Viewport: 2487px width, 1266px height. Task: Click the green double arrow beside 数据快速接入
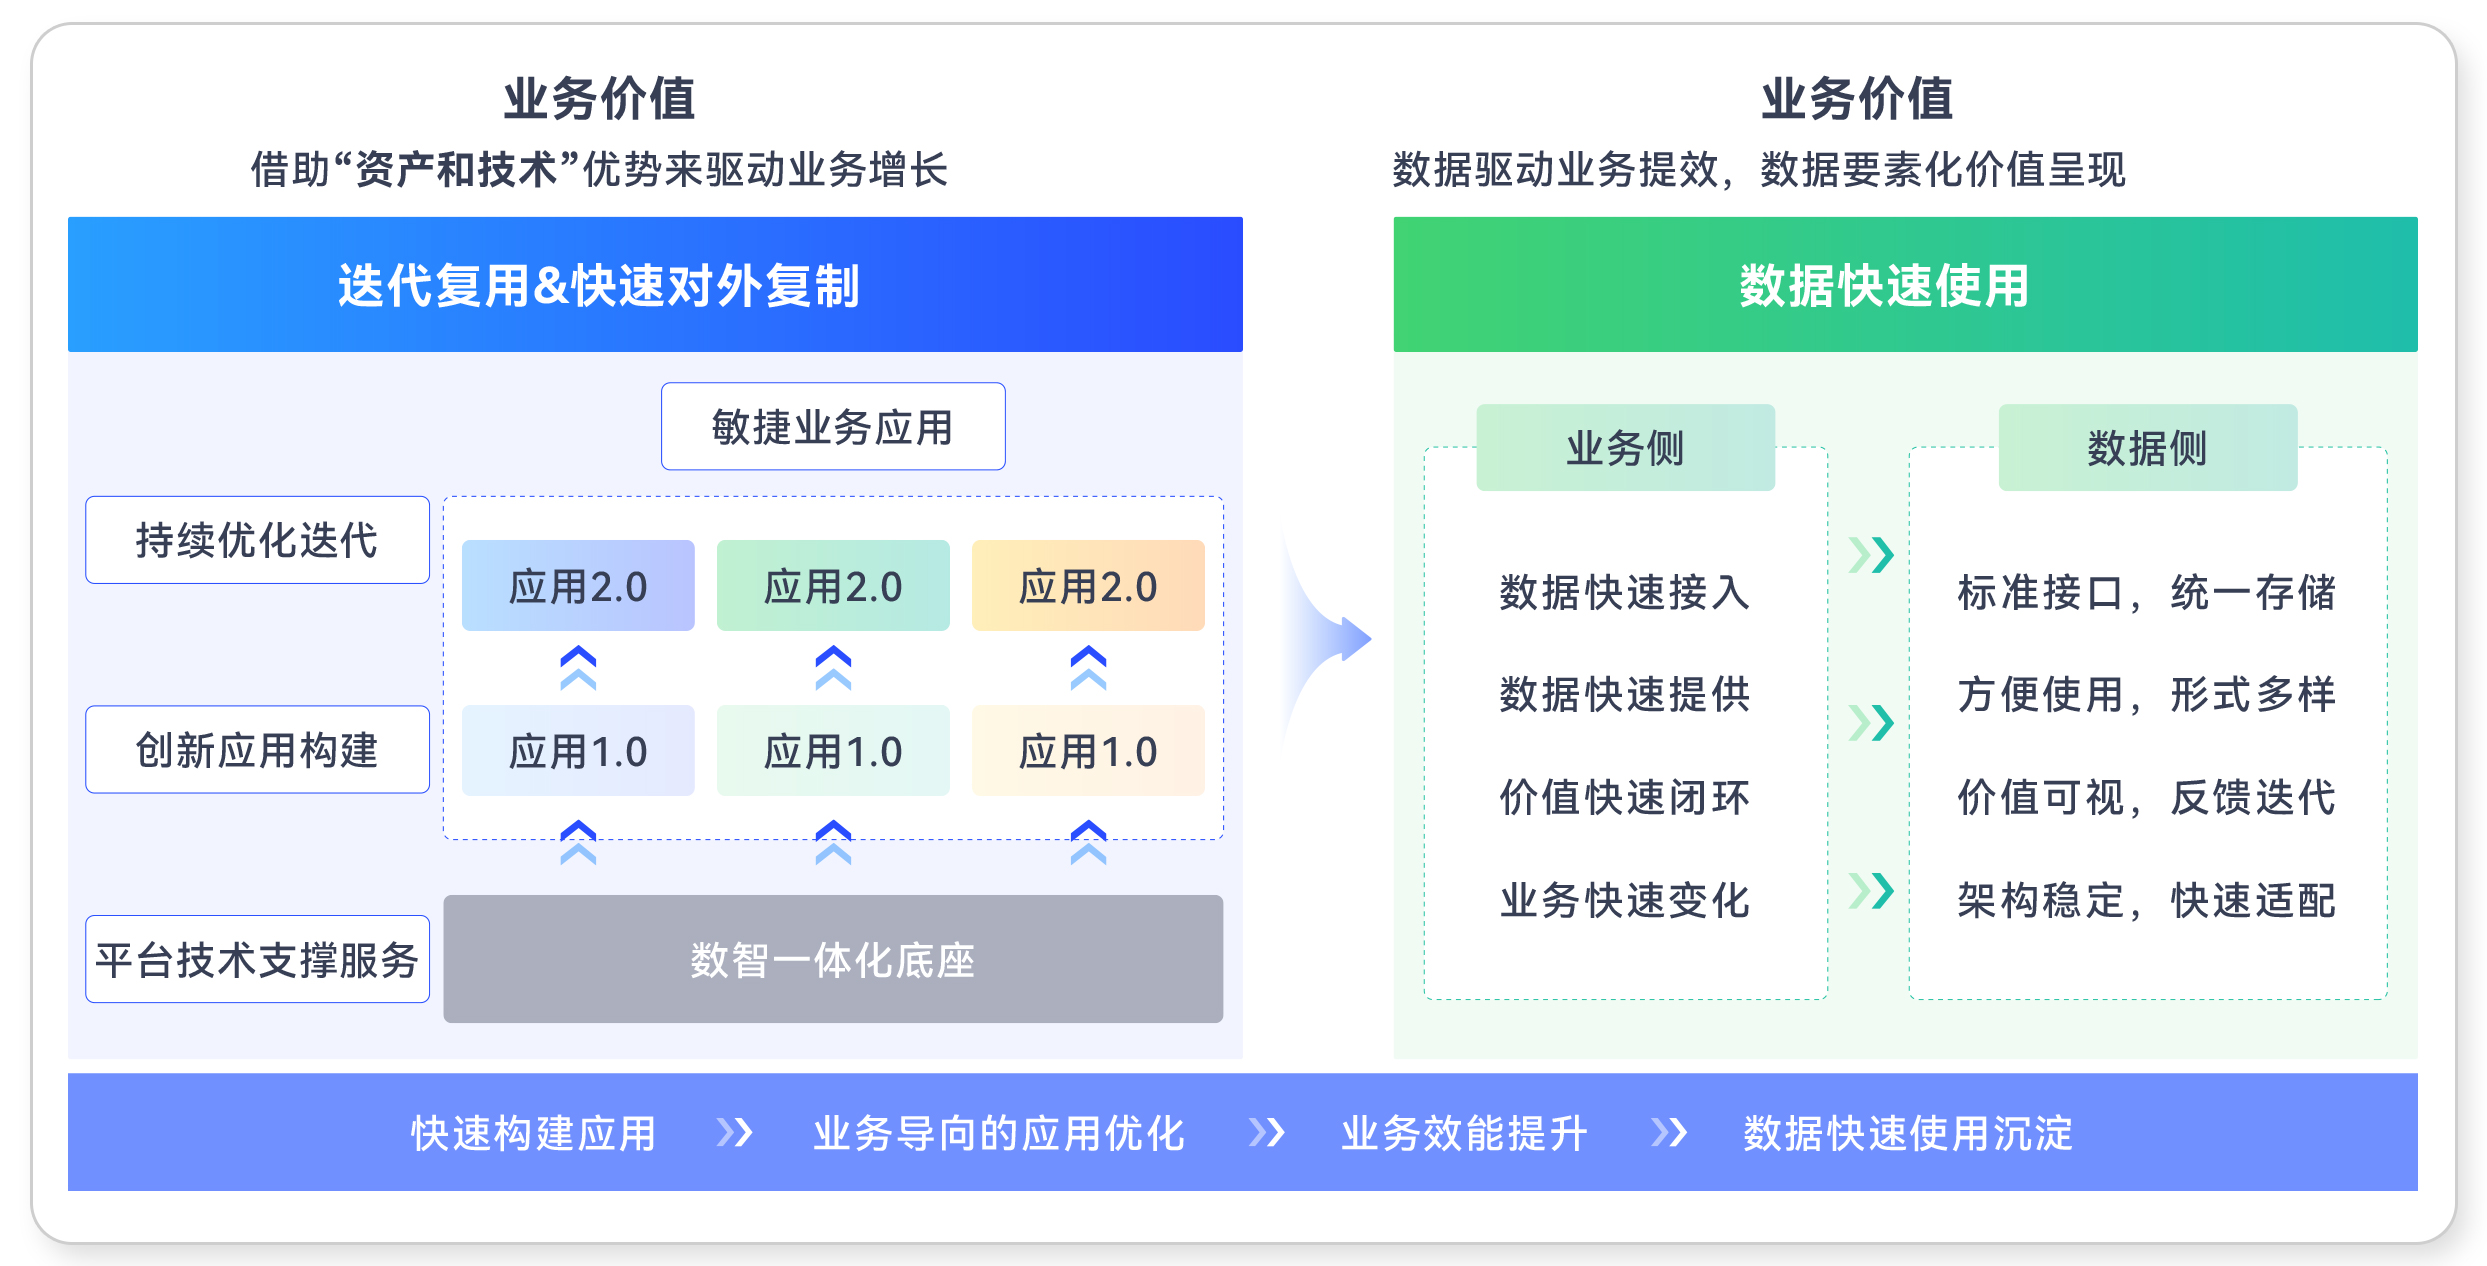click(x=1871, y=554)
